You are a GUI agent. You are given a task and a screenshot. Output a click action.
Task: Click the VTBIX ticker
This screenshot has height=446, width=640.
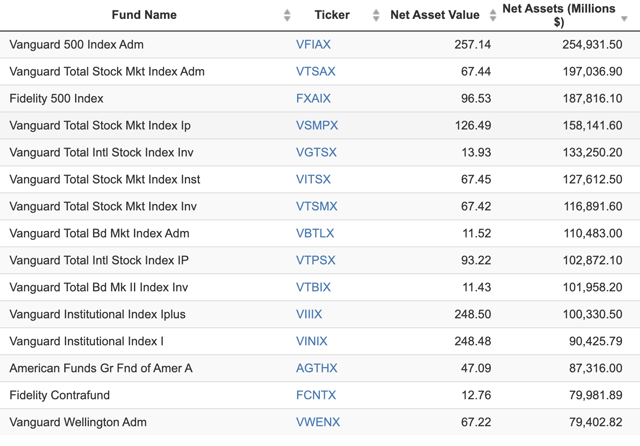[x=313, y=288]
